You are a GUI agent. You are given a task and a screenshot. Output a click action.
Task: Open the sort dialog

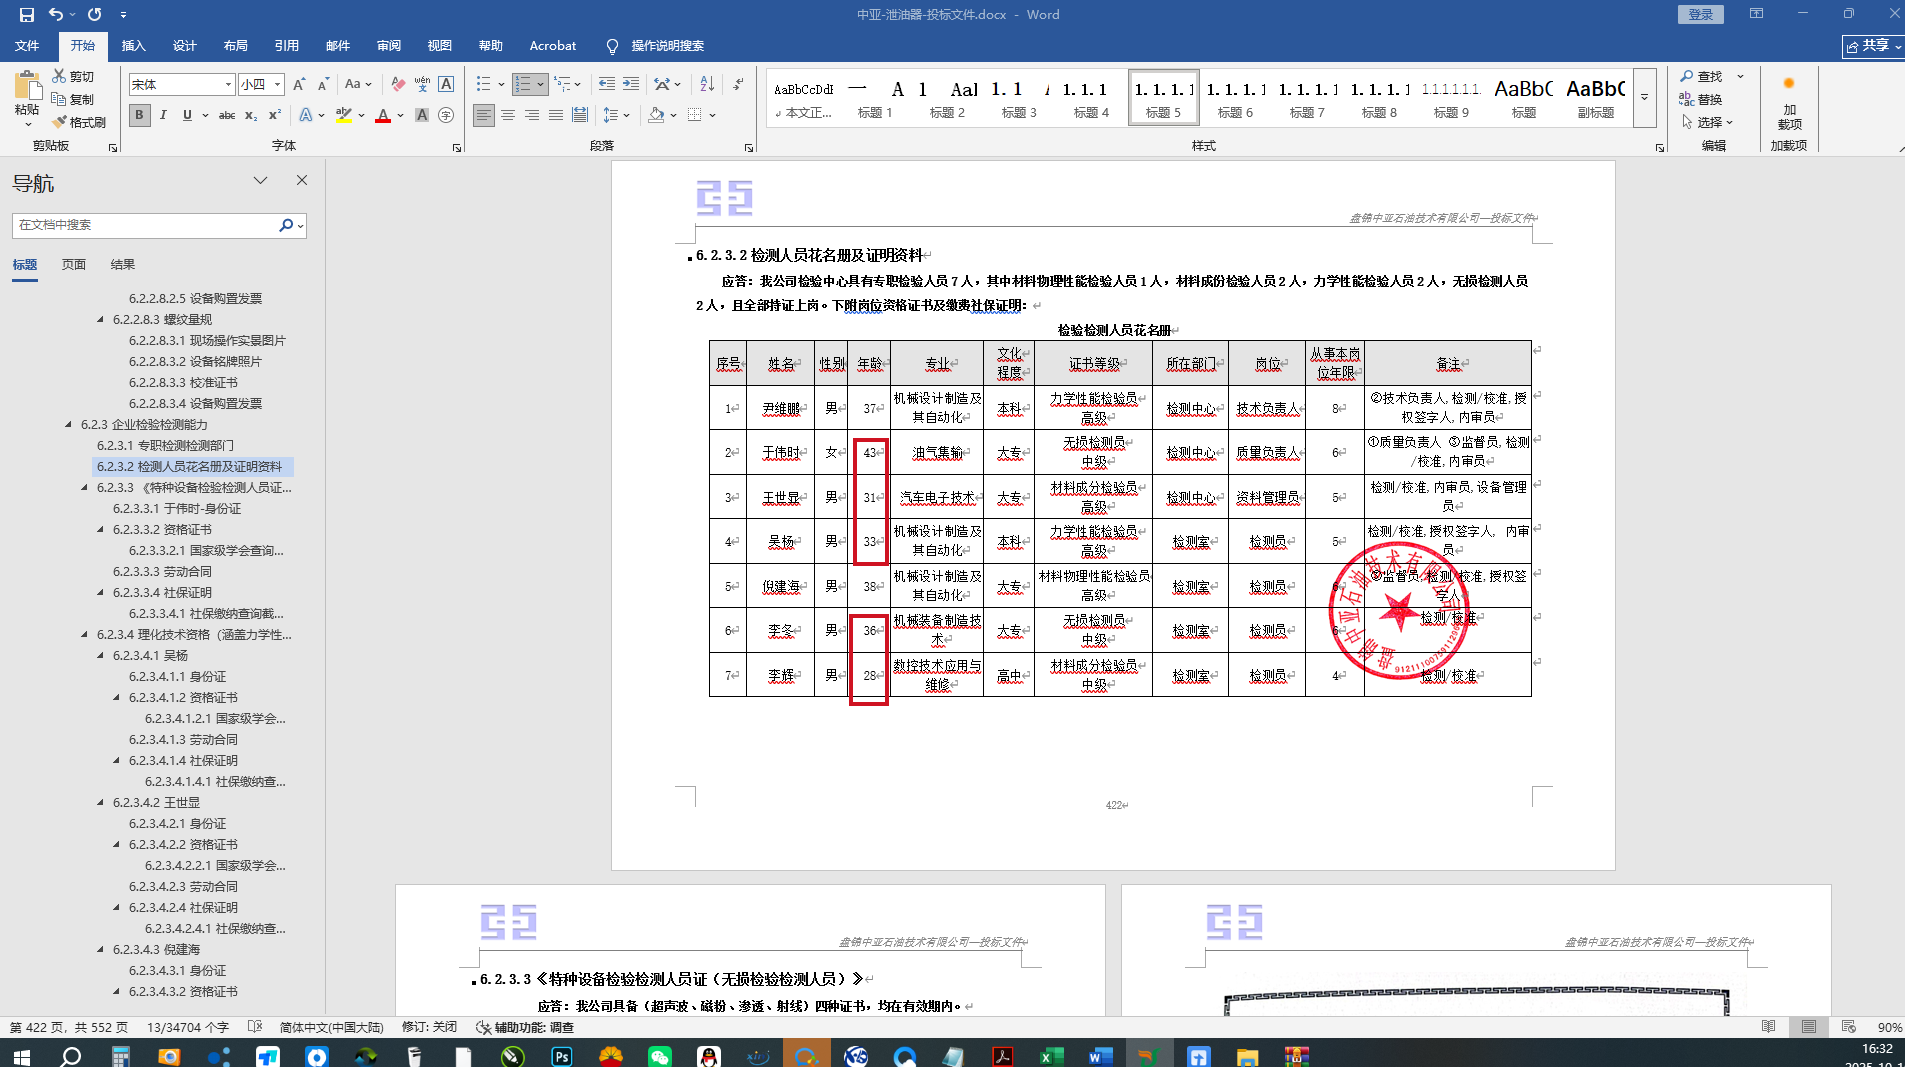pos(707,85)
